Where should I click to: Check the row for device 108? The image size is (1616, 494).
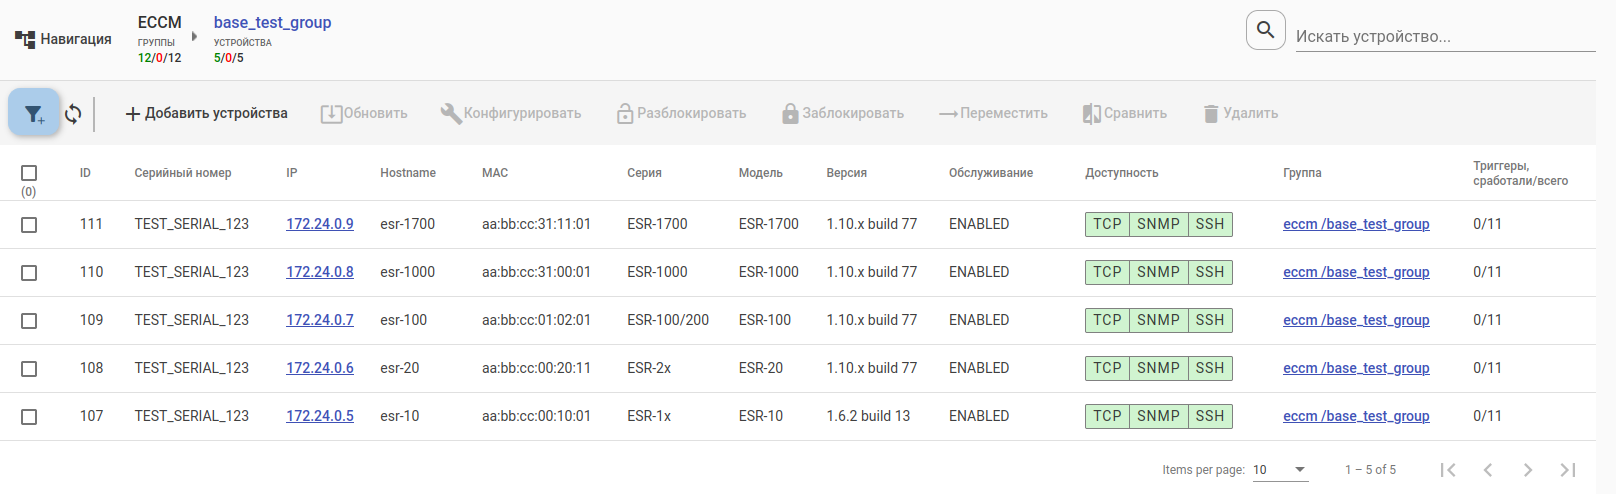click(x=29, y=369)
